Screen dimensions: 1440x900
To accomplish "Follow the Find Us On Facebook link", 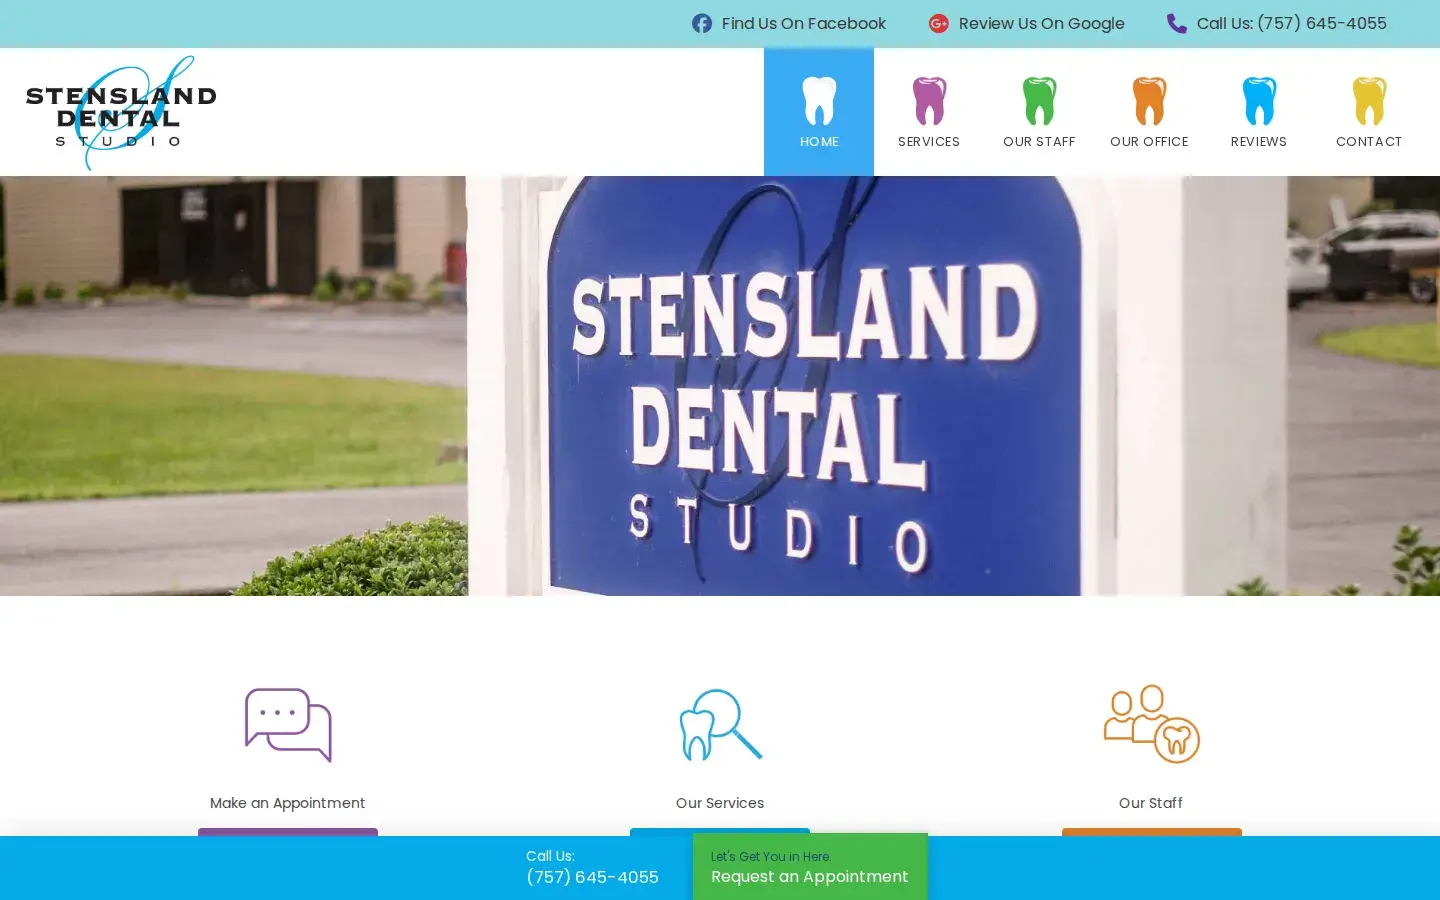I will (789, 23).
